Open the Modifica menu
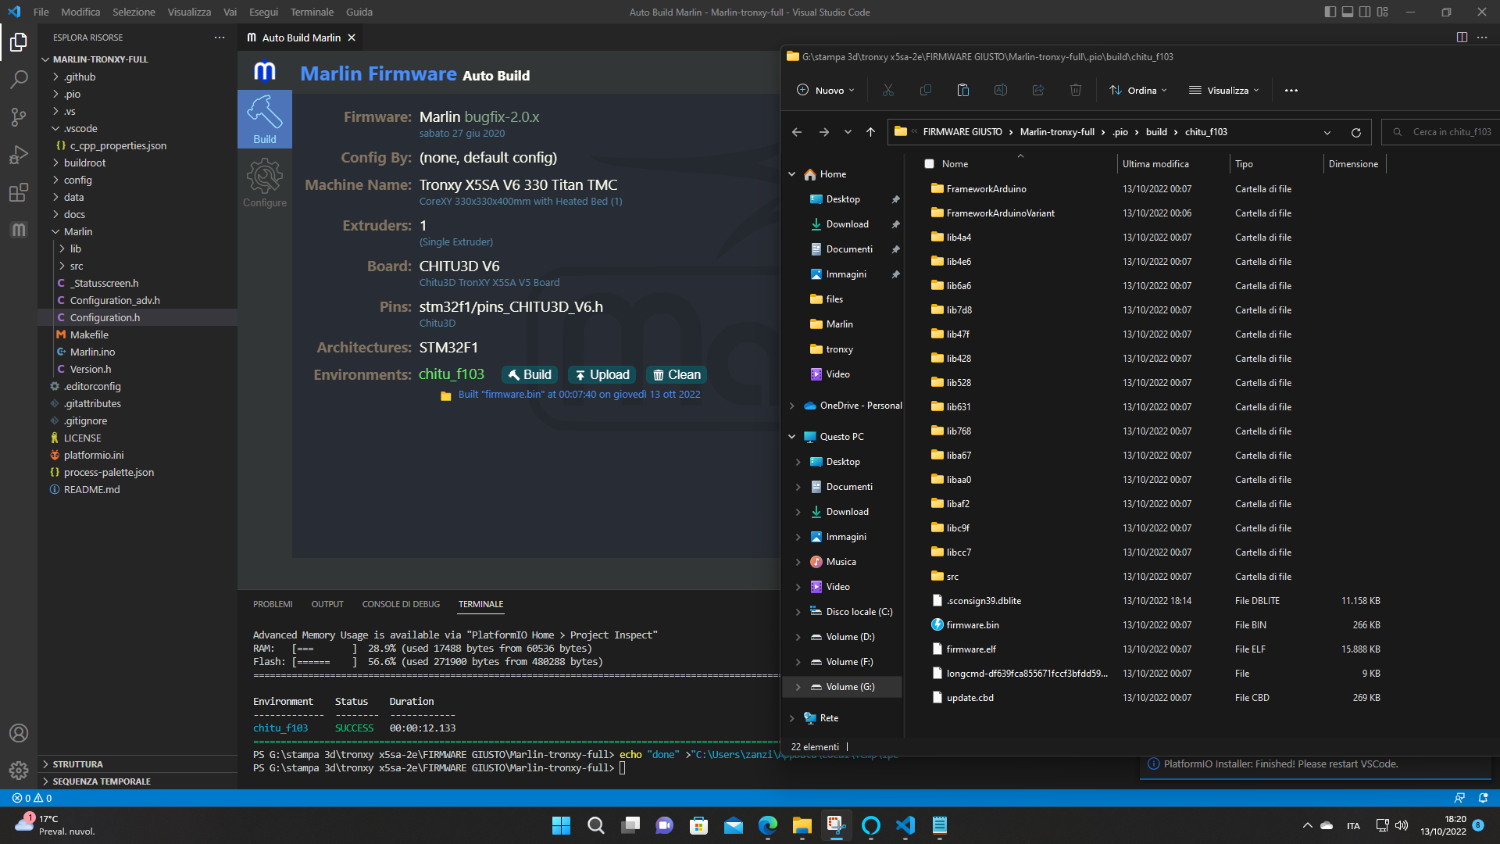This screenshot has height=844, width=1500. 80,12
